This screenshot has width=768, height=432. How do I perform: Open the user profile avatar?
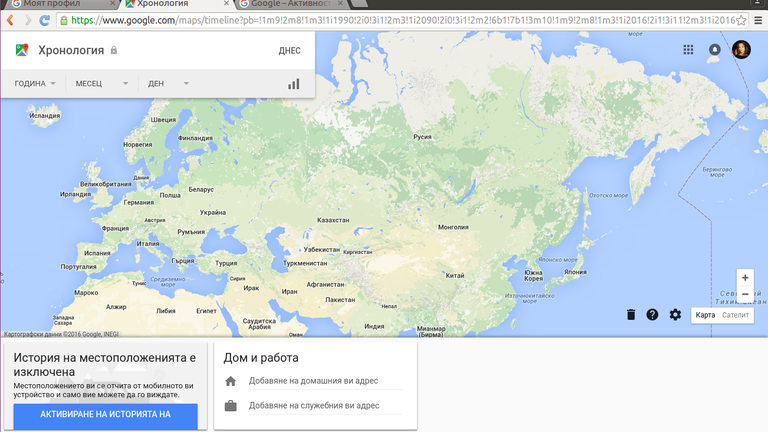[741, 50]
